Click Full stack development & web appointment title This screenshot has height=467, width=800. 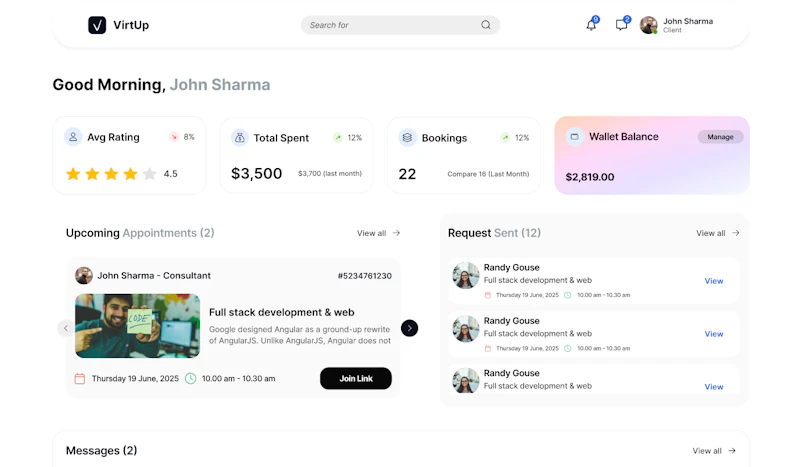coord(282,312)
